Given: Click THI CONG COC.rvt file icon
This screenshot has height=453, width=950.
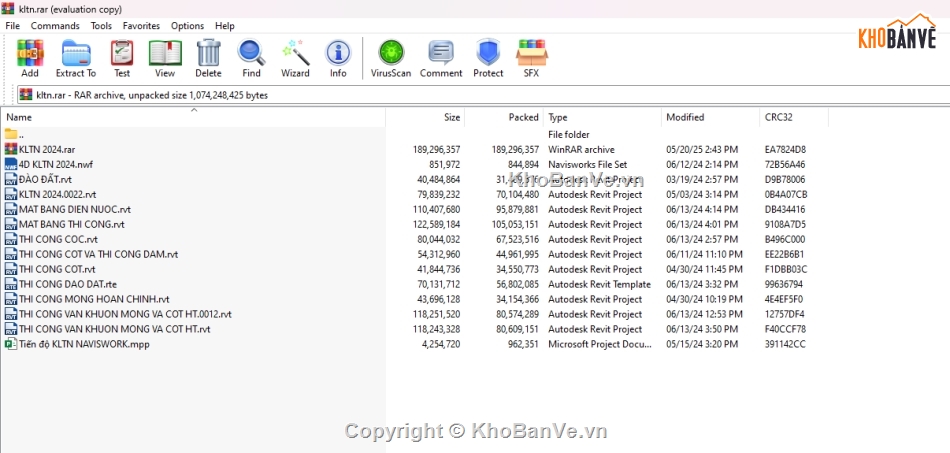Looking at the screenshot, I should coord(10,239).
